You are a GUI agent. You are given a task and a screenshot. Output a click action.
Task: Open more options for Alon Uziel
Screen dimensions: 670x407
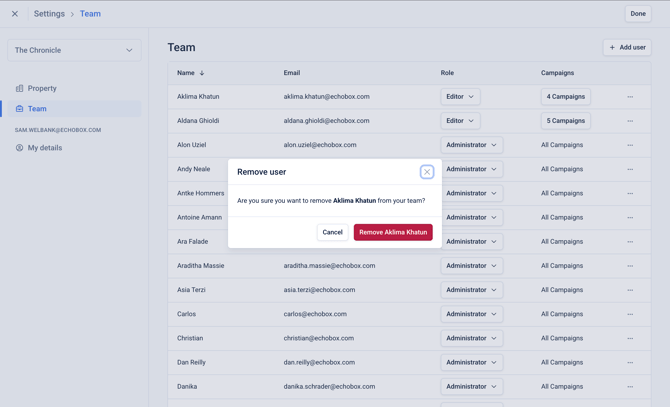click(630, 145)
